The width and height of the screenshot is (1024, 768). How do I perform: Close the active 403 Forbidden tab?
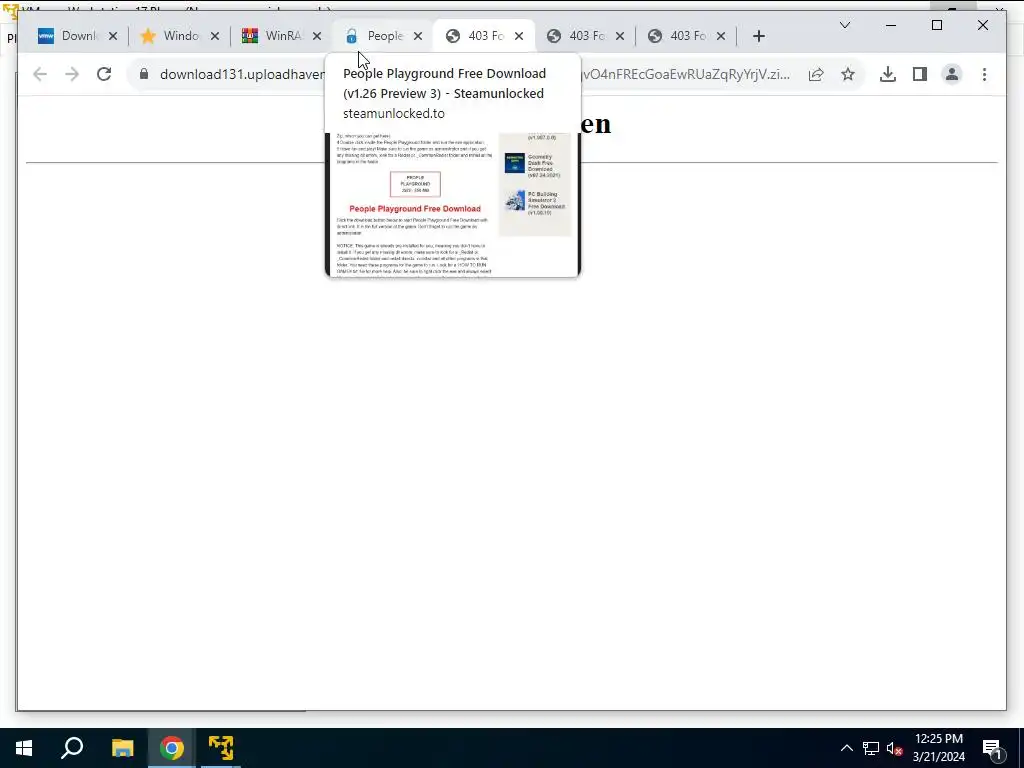click(519, 36)
